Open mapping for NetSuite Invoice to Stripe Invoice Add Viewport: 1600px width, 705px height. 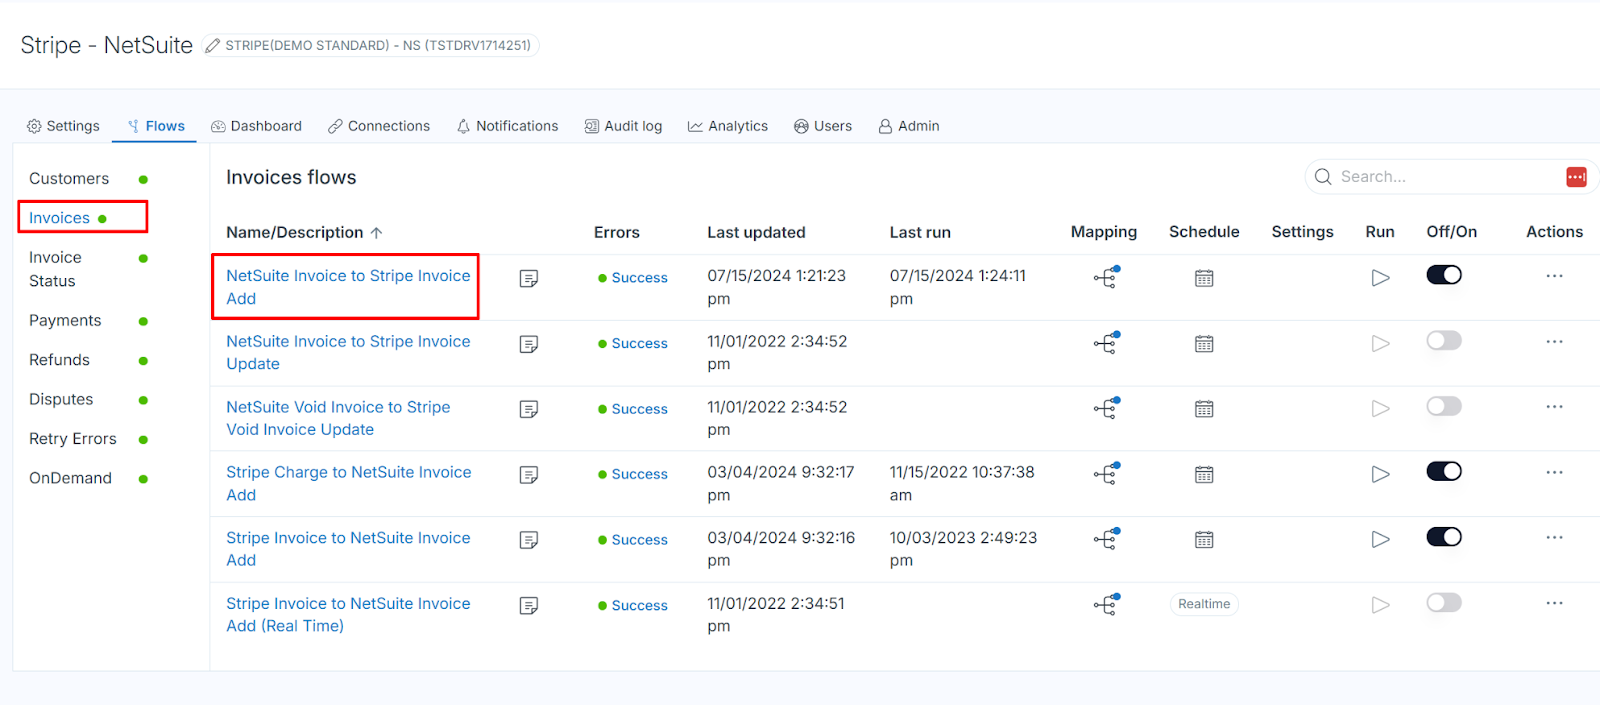(x=1106, y=277)
